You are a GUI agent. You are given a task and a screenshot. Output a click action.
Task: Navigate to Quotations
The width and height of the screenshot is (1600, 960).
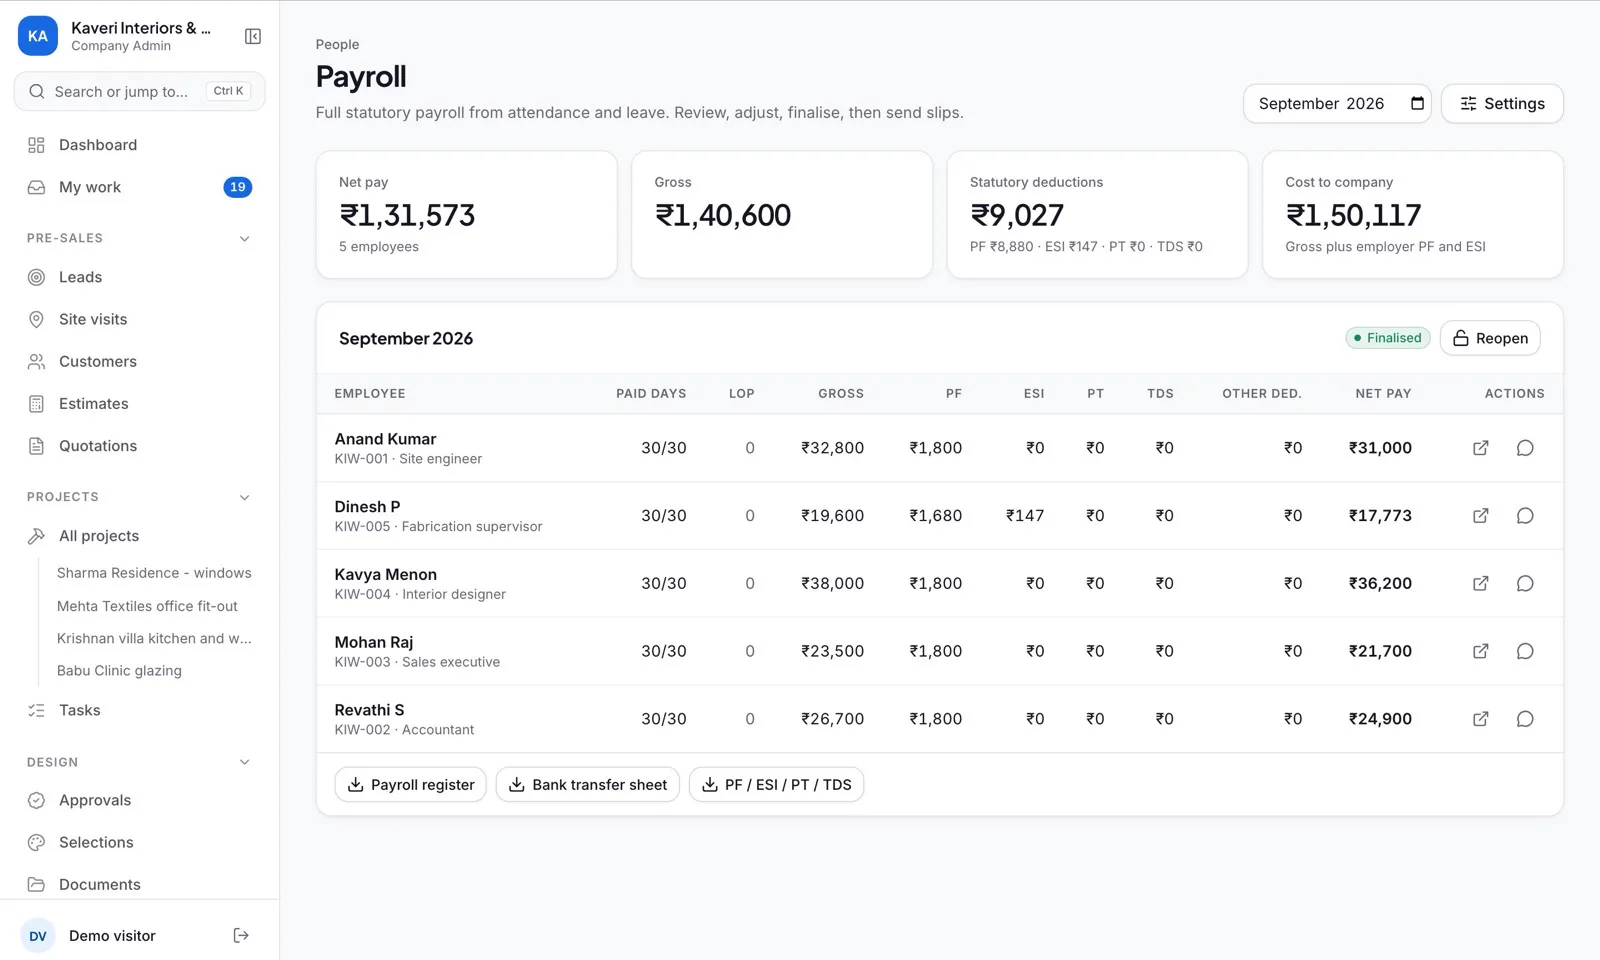(x=139, y=446)
